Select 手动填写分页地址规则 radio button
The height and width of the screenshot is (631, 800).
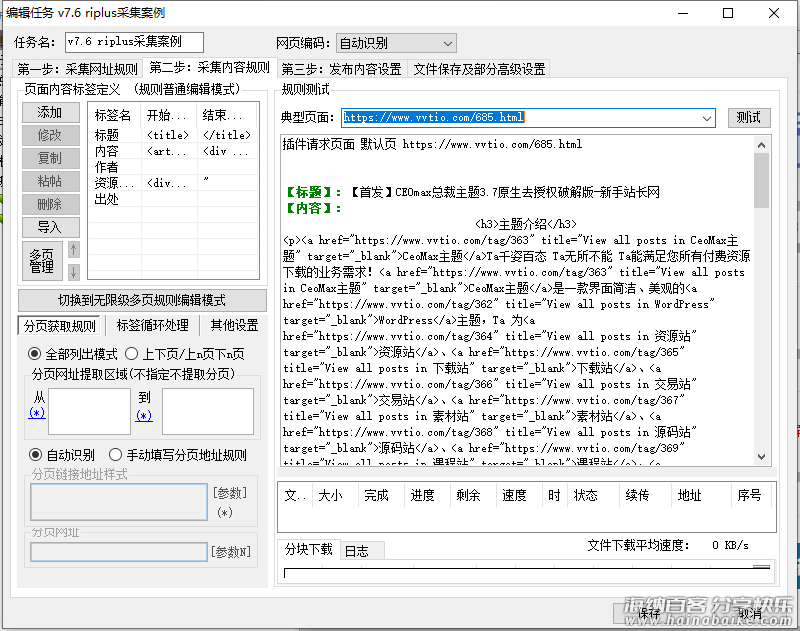pyautogui.click(x=178, y=455)
